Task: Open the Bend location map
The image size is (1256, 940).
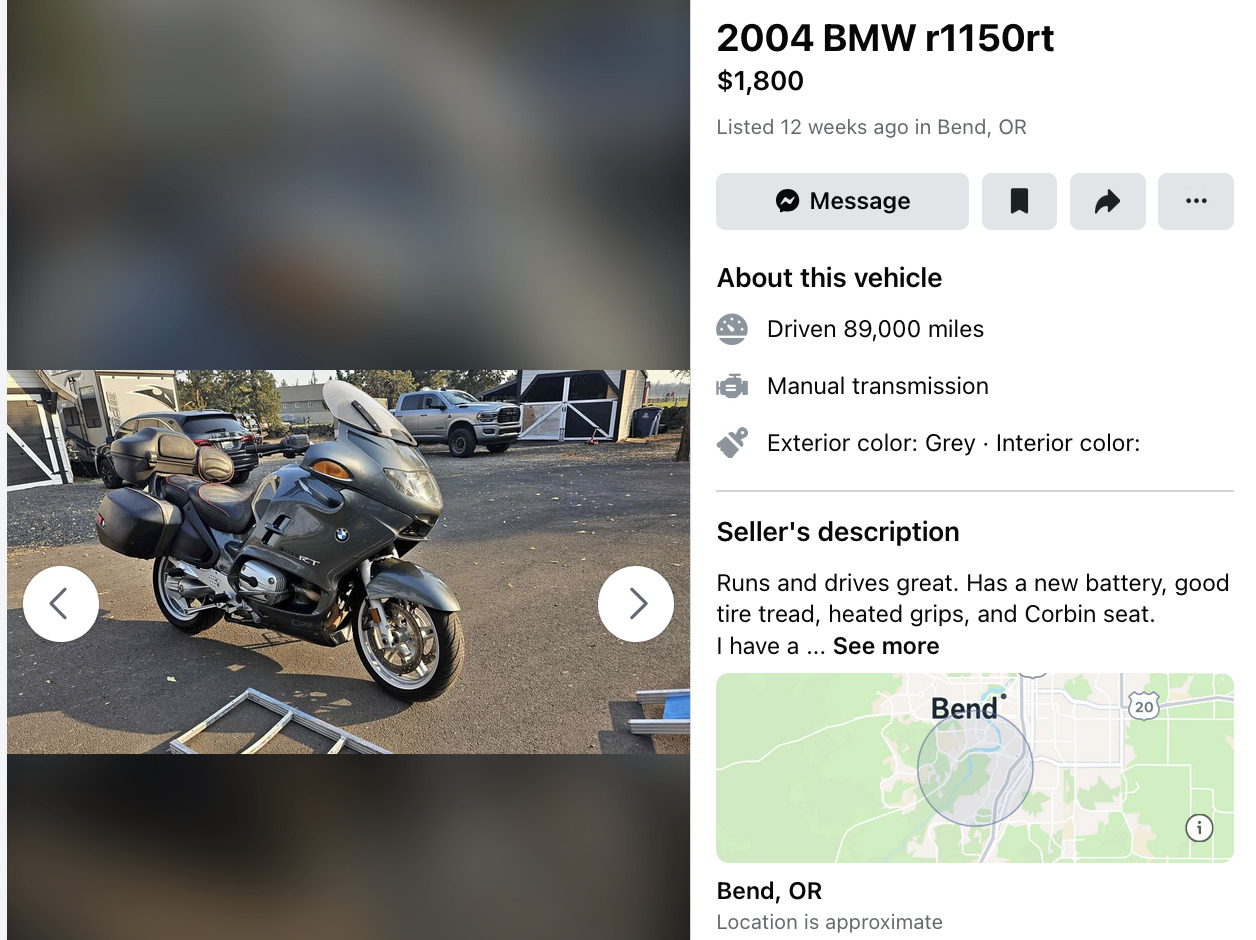Action: coord(975,768)
